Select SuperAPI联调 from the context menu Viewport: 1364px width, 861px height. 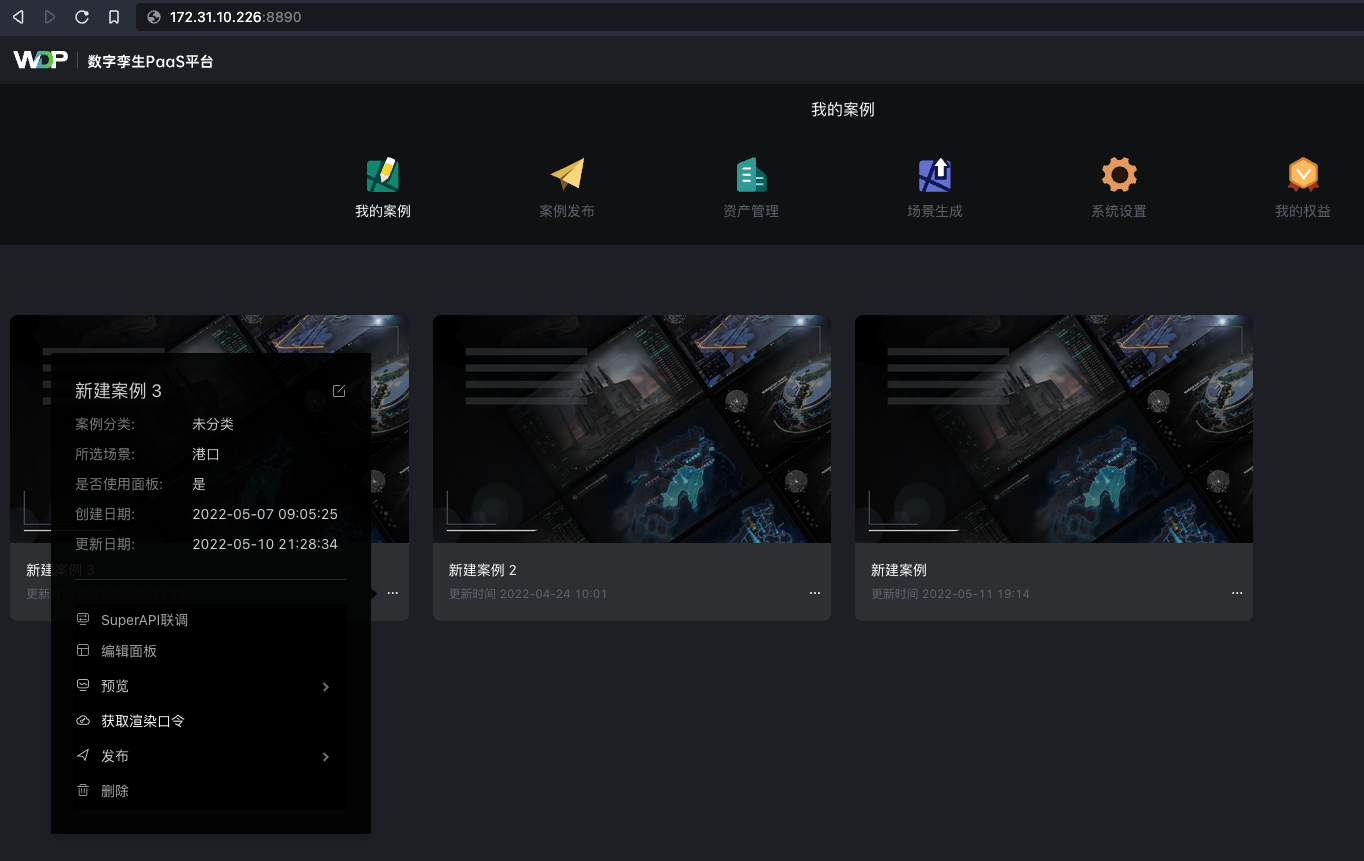coord(144,620)
